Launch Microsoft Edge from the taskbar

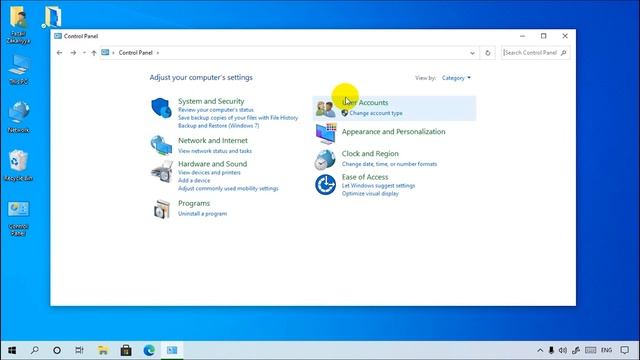tap(149, 350)
